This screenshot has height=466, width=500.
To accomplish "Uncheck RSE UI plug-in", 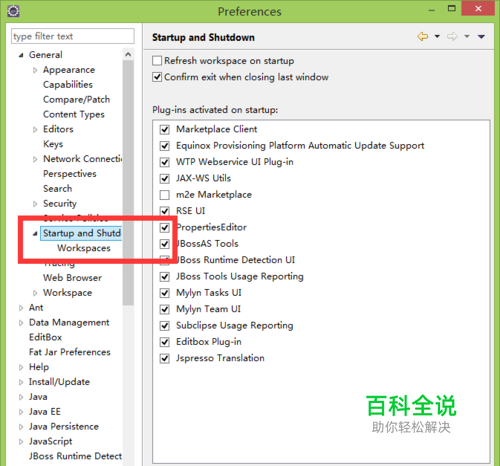I will [165, 211].
